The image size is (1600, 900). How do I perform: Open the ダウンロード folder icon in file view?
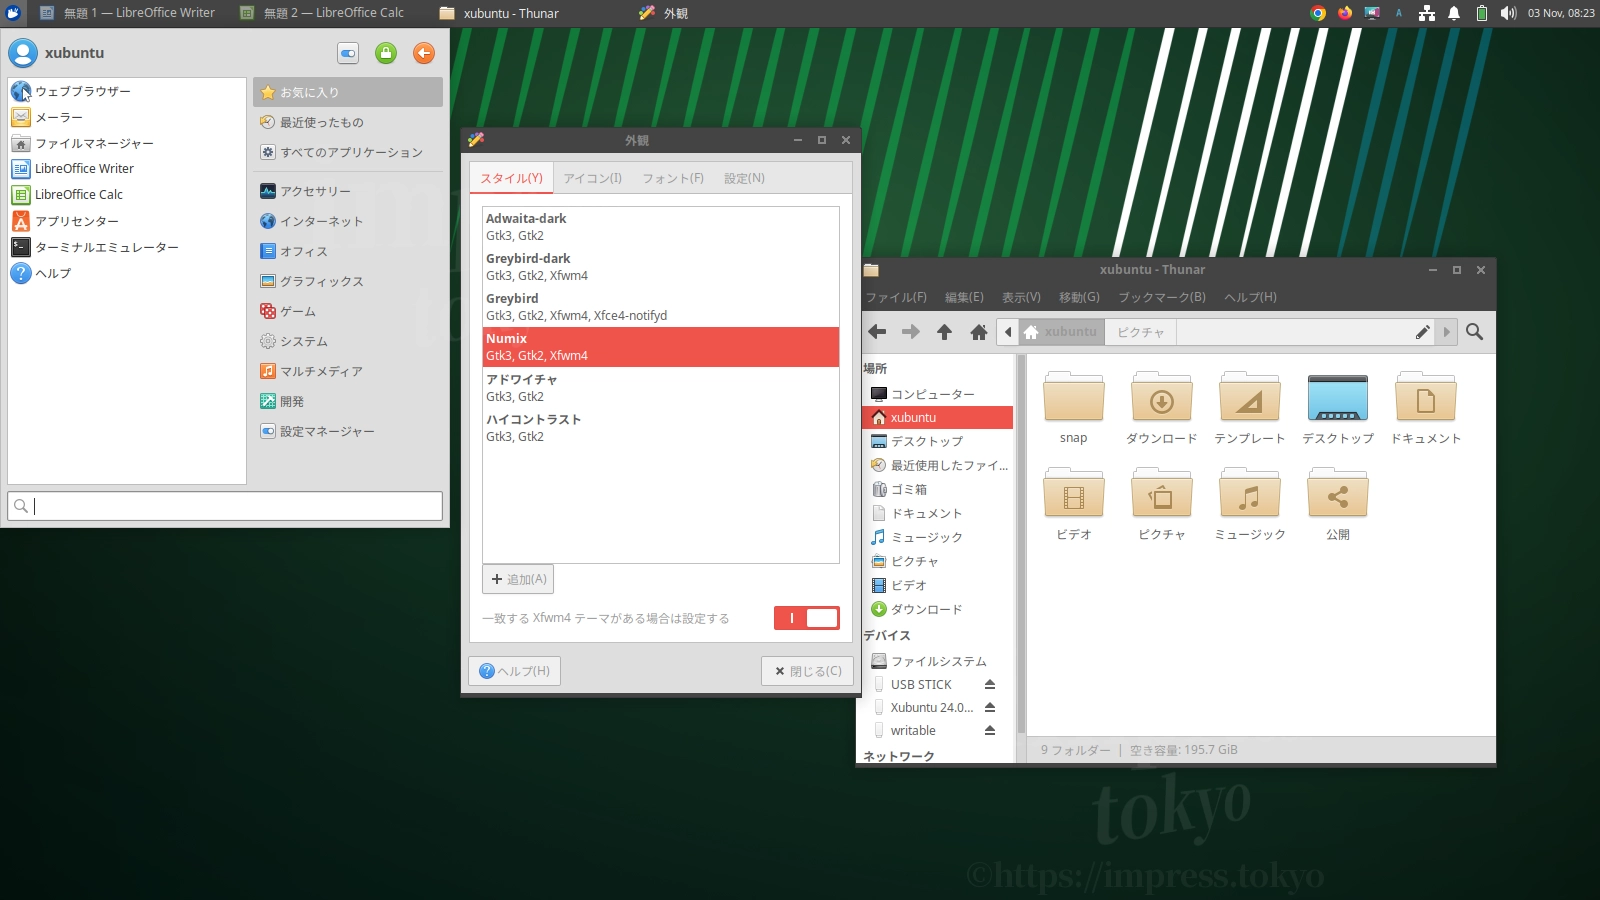pyautogui.click(x=1161, y=397)
